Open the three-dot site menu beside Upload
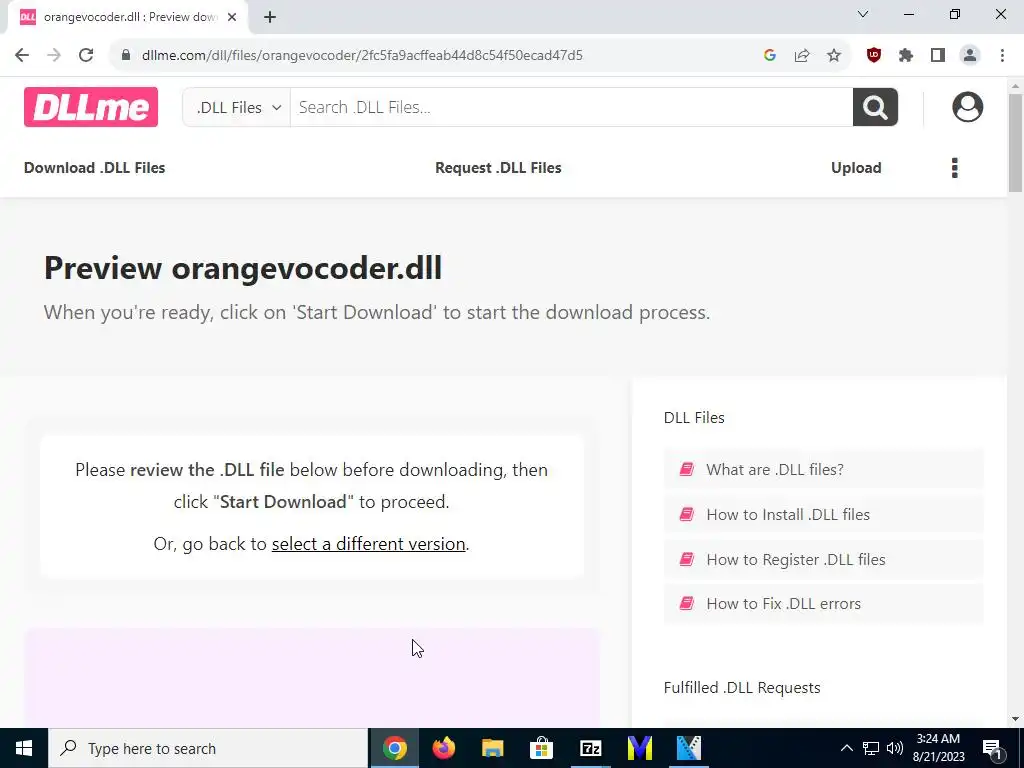 coord(955,168)
